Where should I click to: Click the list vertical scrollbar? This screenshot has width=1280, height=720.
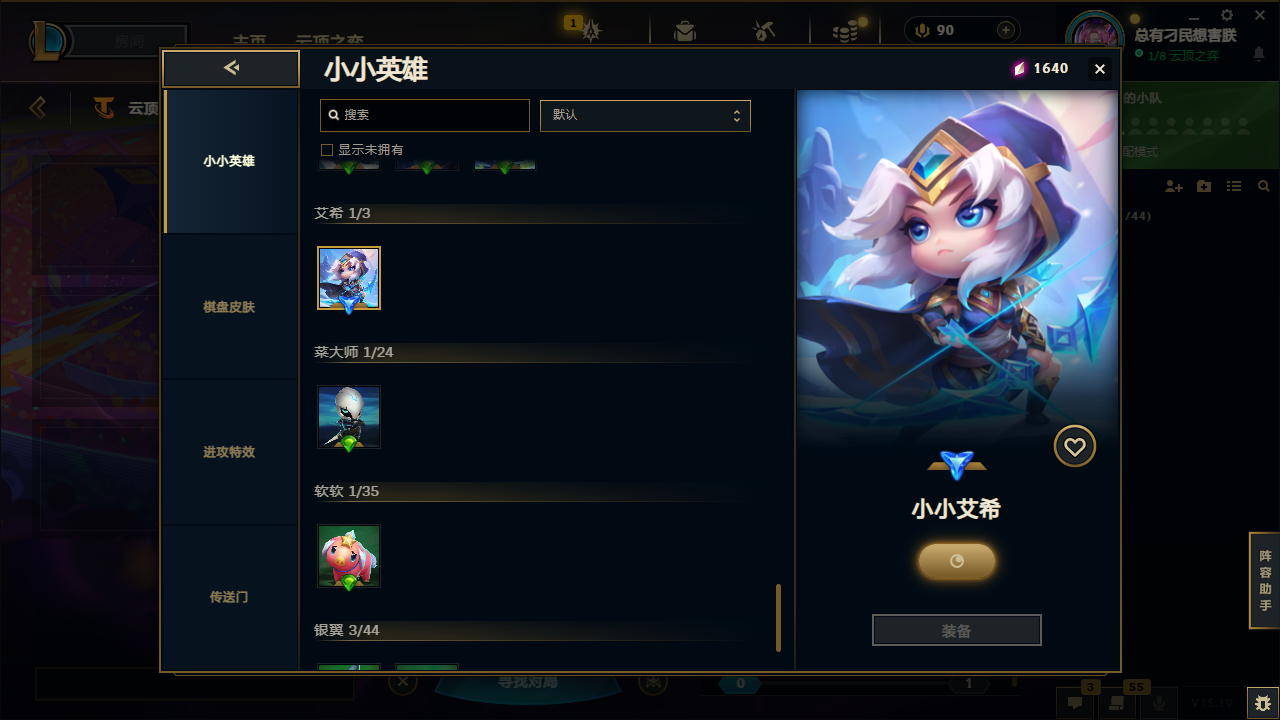click(778, 618)
